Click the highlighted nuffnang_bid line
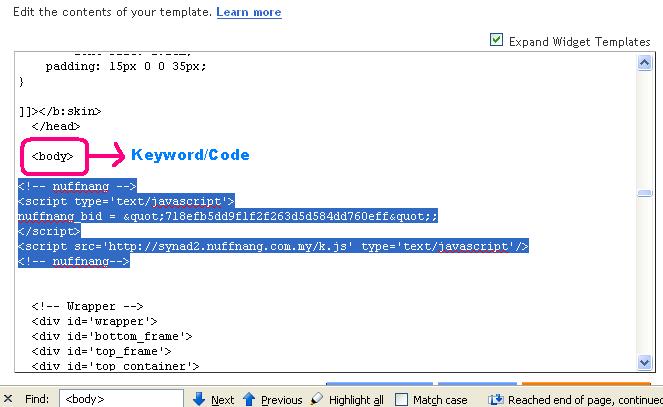Image resolution: width=663 pixels, height=407 pixels. point(227,216)
